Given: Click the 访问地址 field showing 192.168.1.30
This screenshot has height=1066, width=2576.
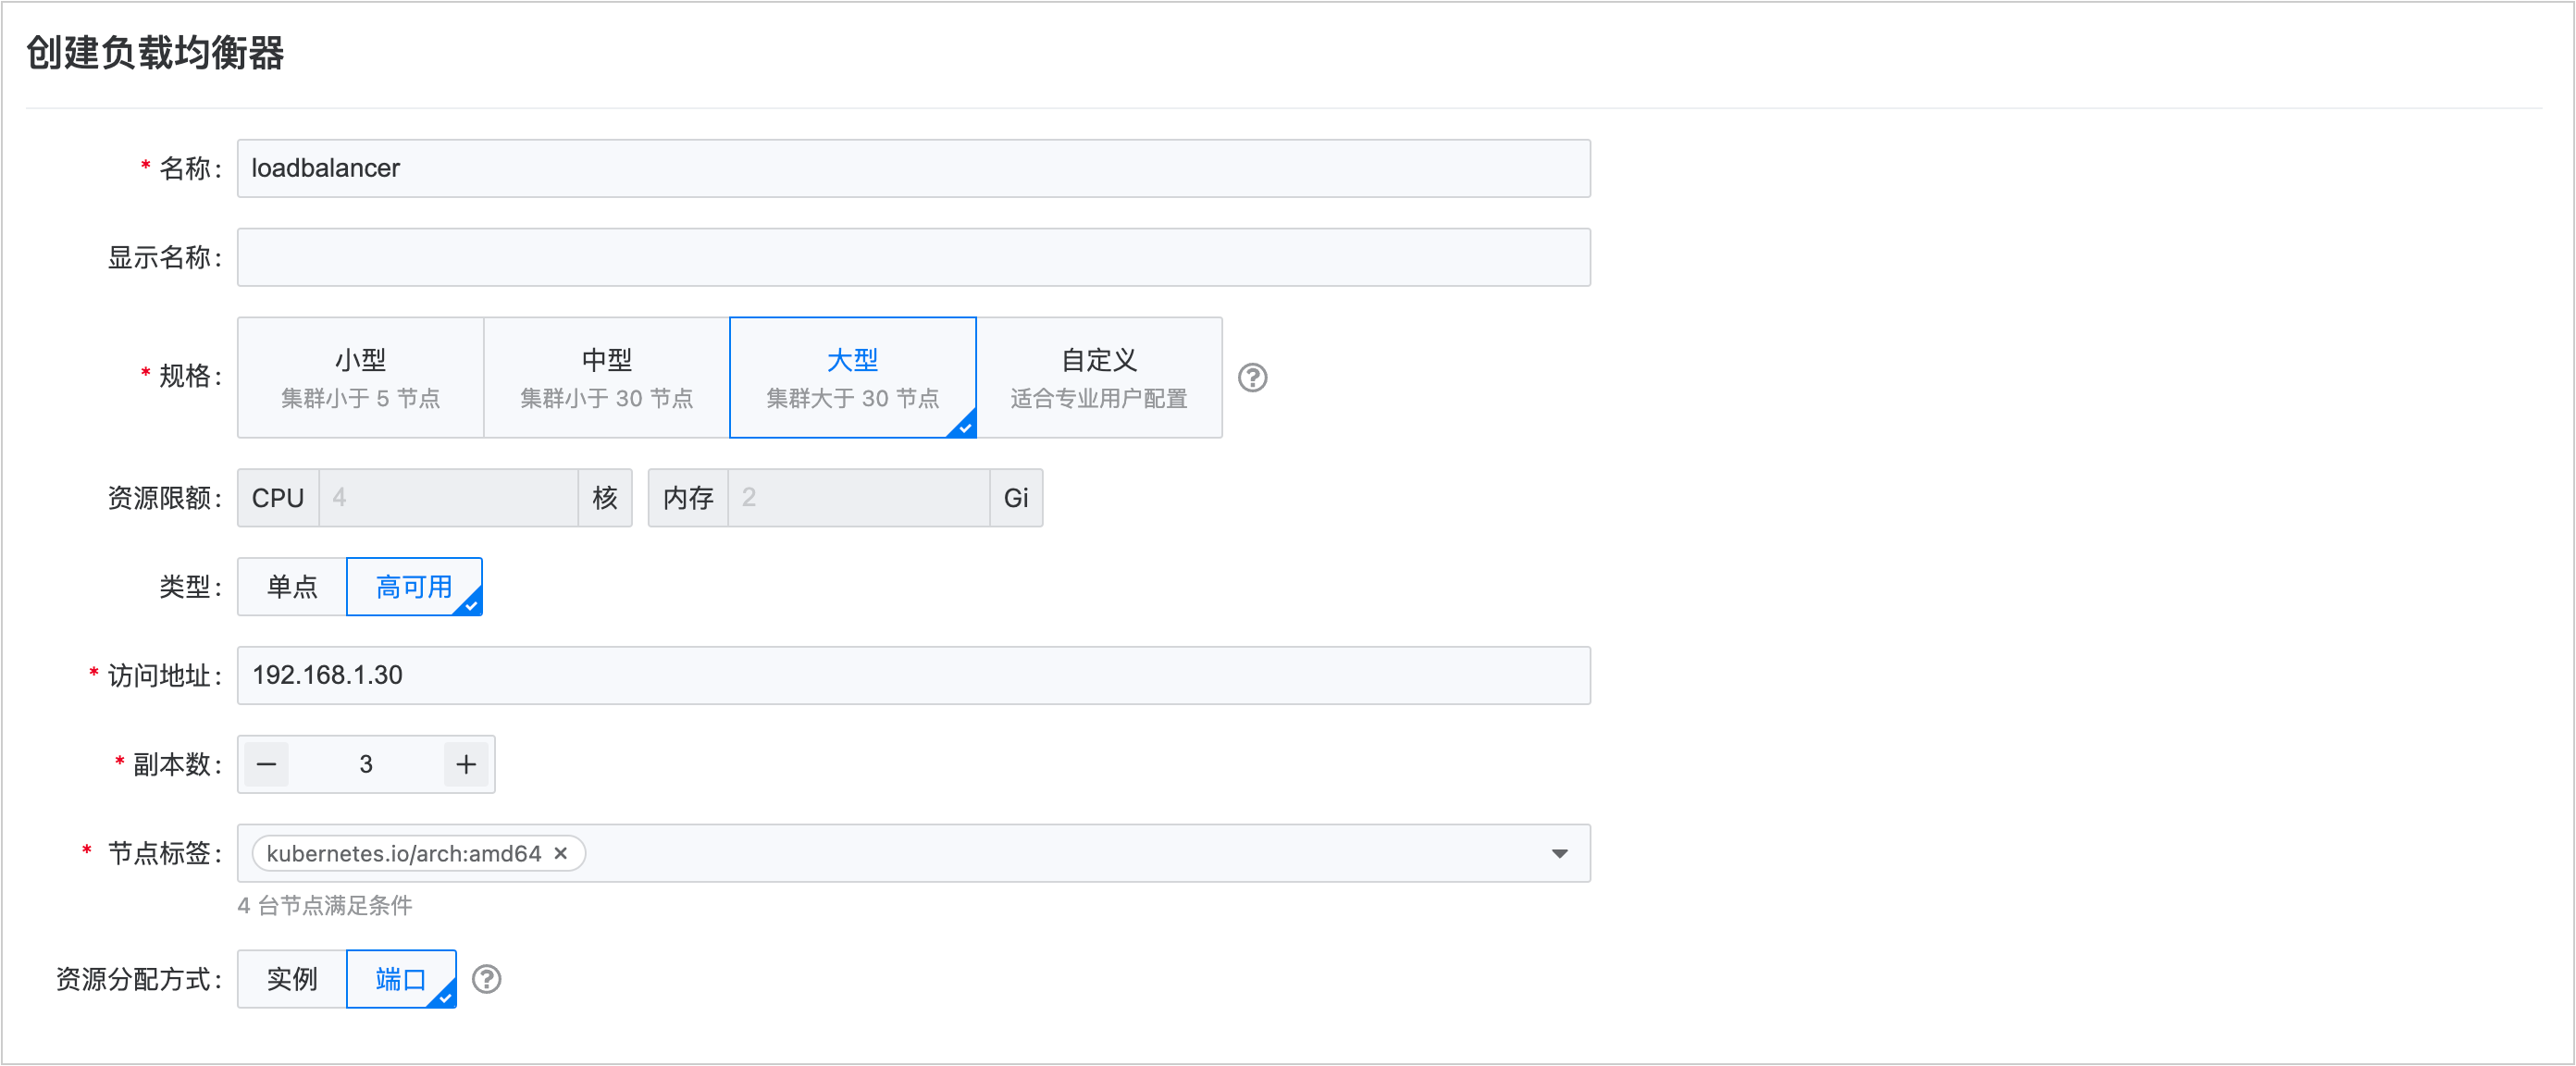Looking at the screenshot, I should tap(912, 675).
